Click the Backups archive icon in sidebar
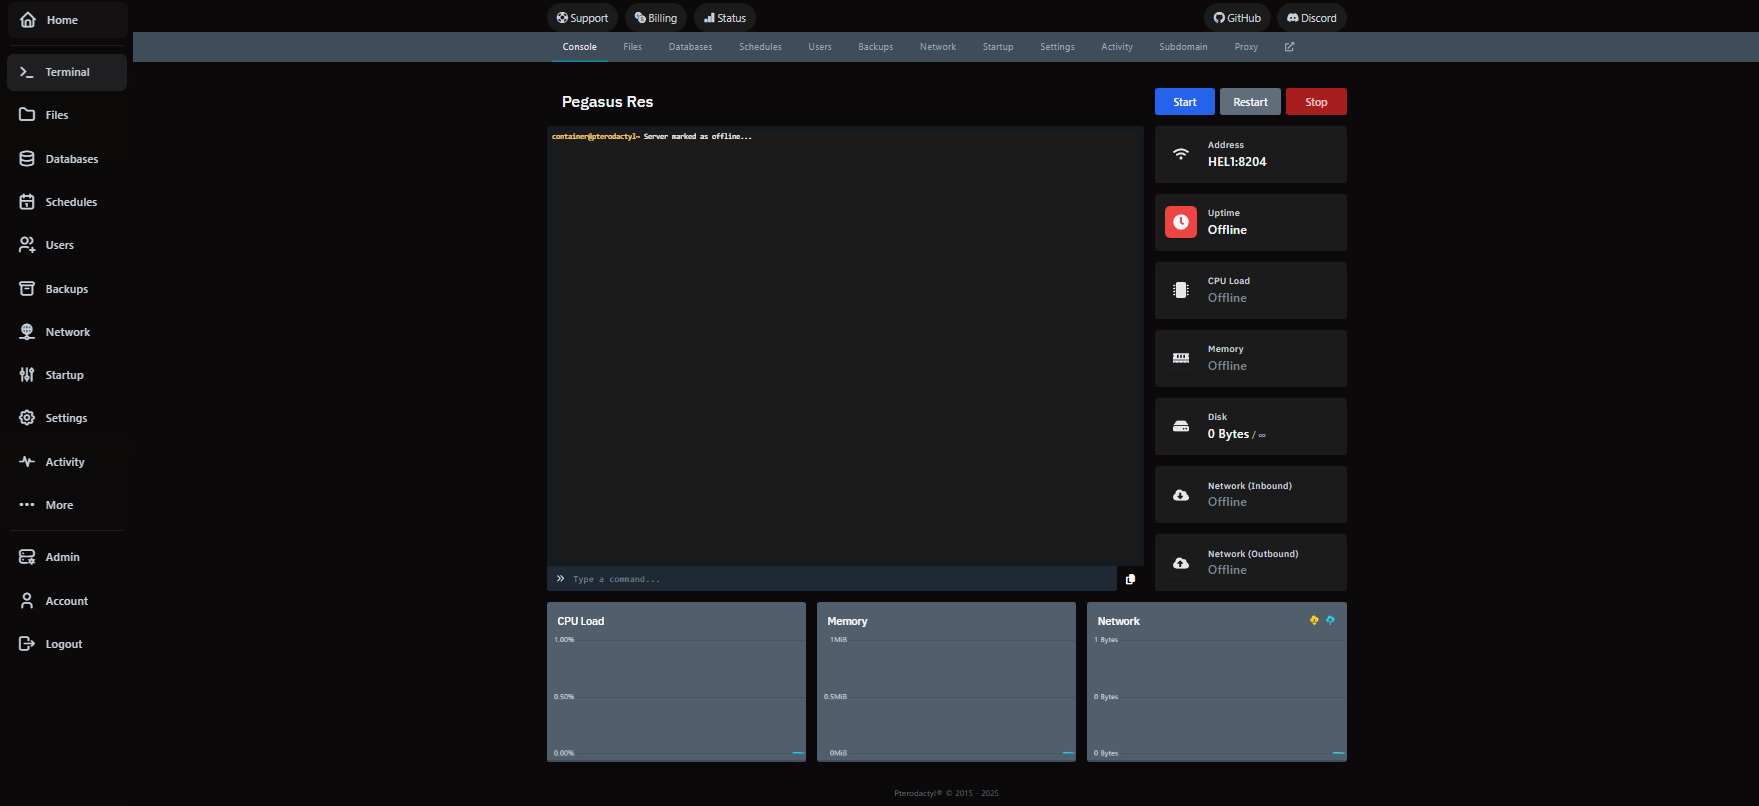 pos(27,289)
